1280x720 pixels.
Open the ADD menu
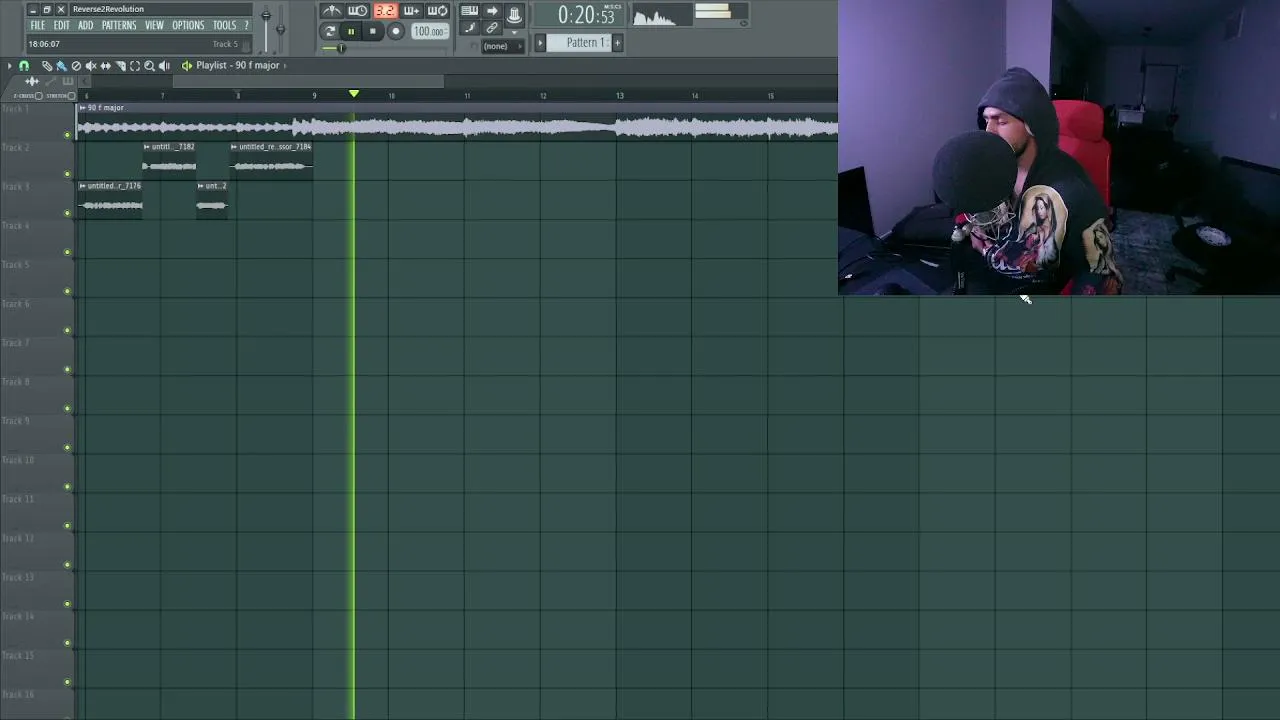pyautogui.click(x=86, y=26)
